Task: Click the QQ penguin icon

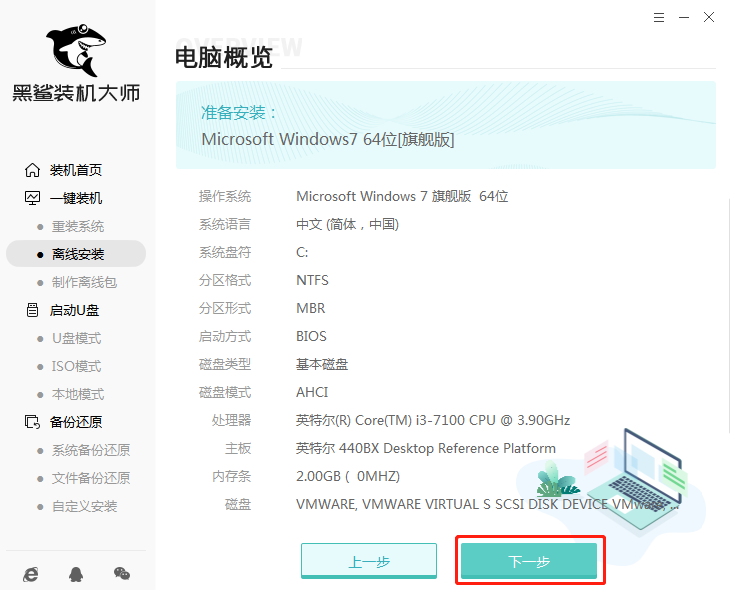Action: [76, 573]
